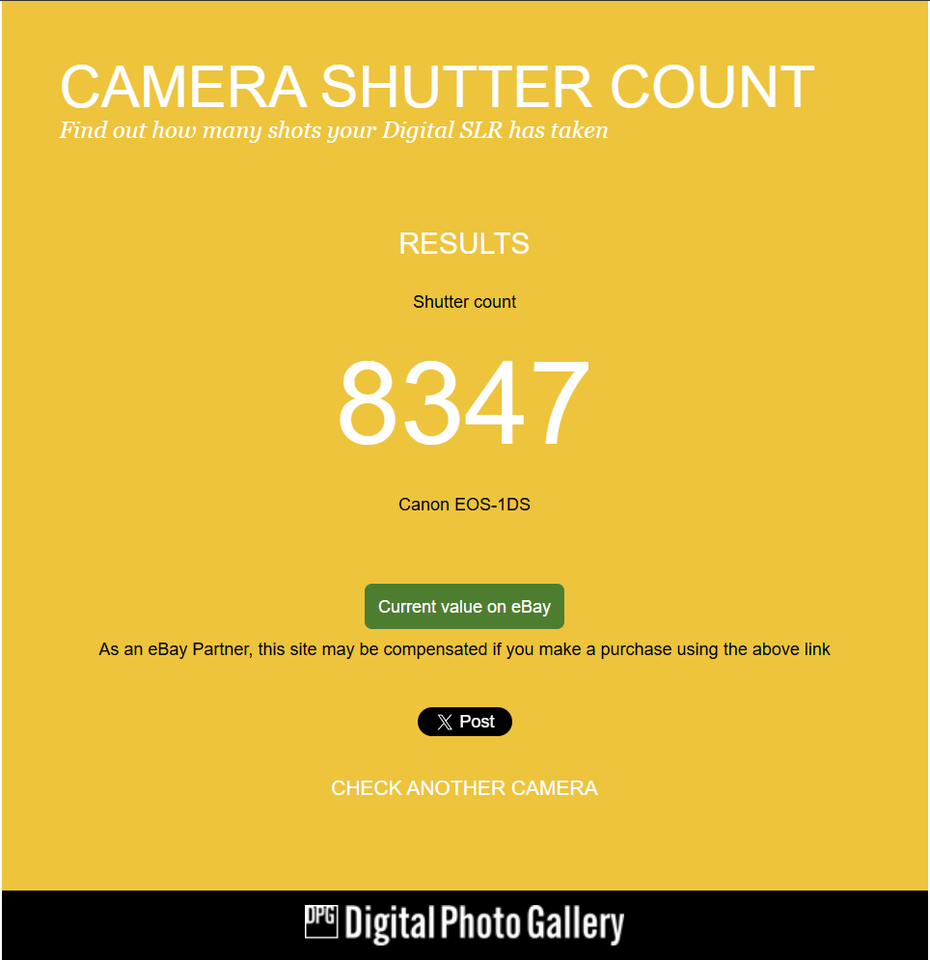This screenshot has height=960, width=930.
Task: Click the 8347 shutter count number
Action: click(463, 403)
